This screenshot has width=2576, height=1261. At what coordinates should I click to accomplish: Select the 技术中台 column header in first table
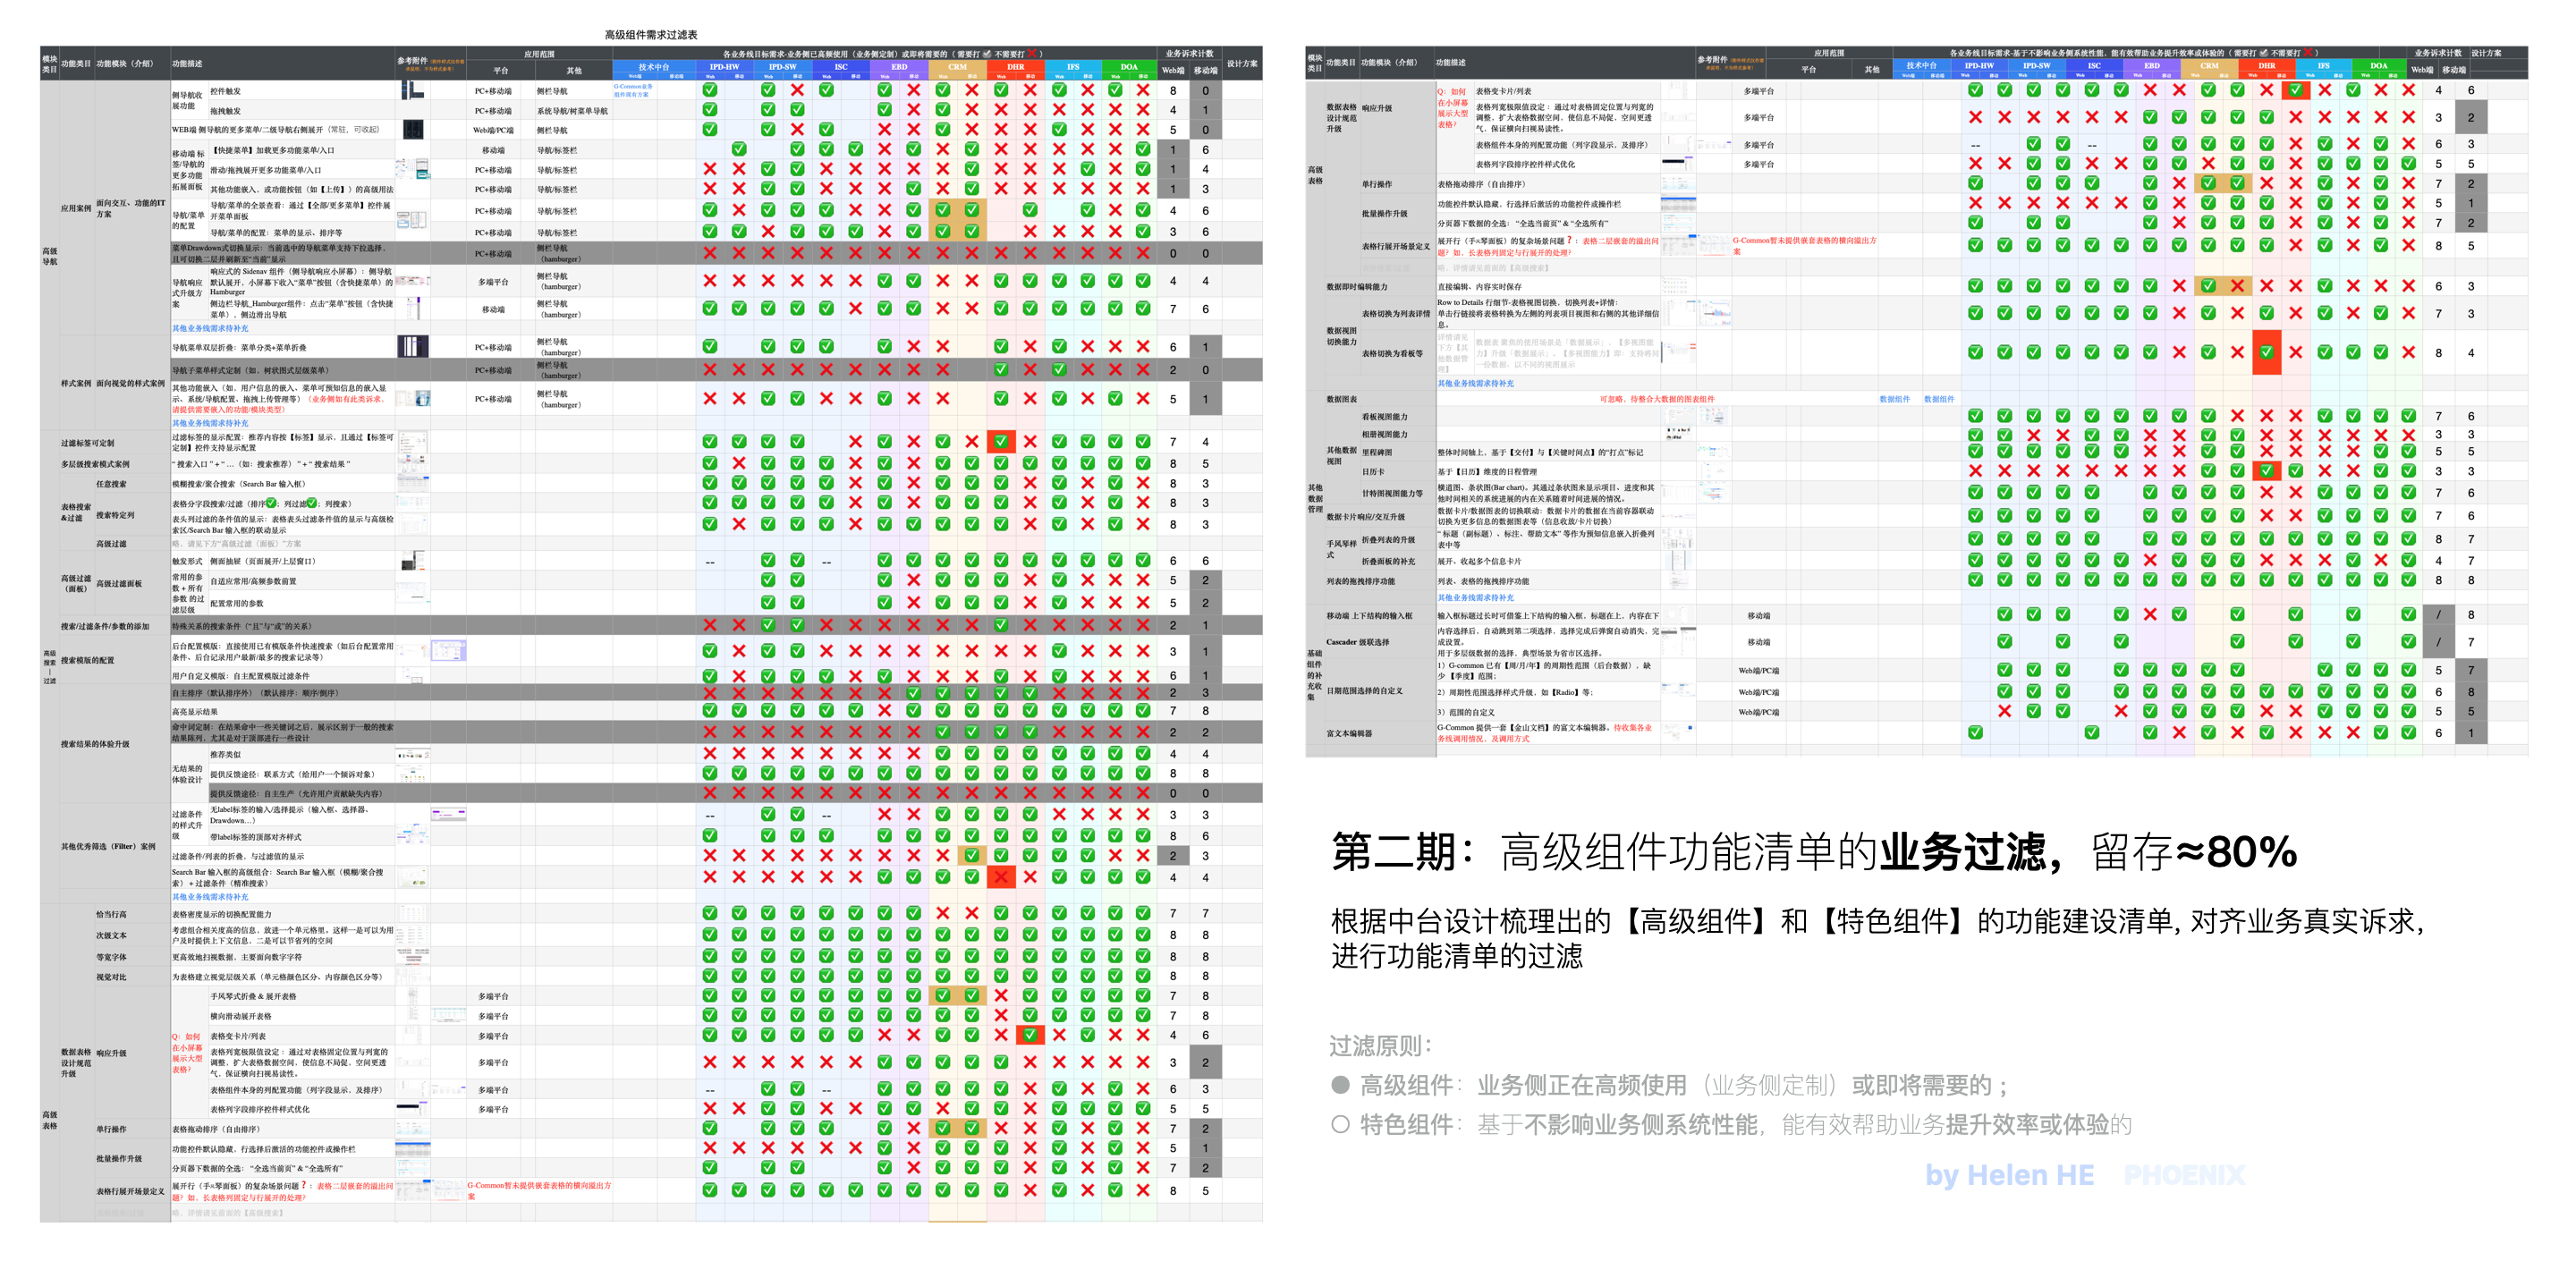pyautogui.click(x=654, y=67)
